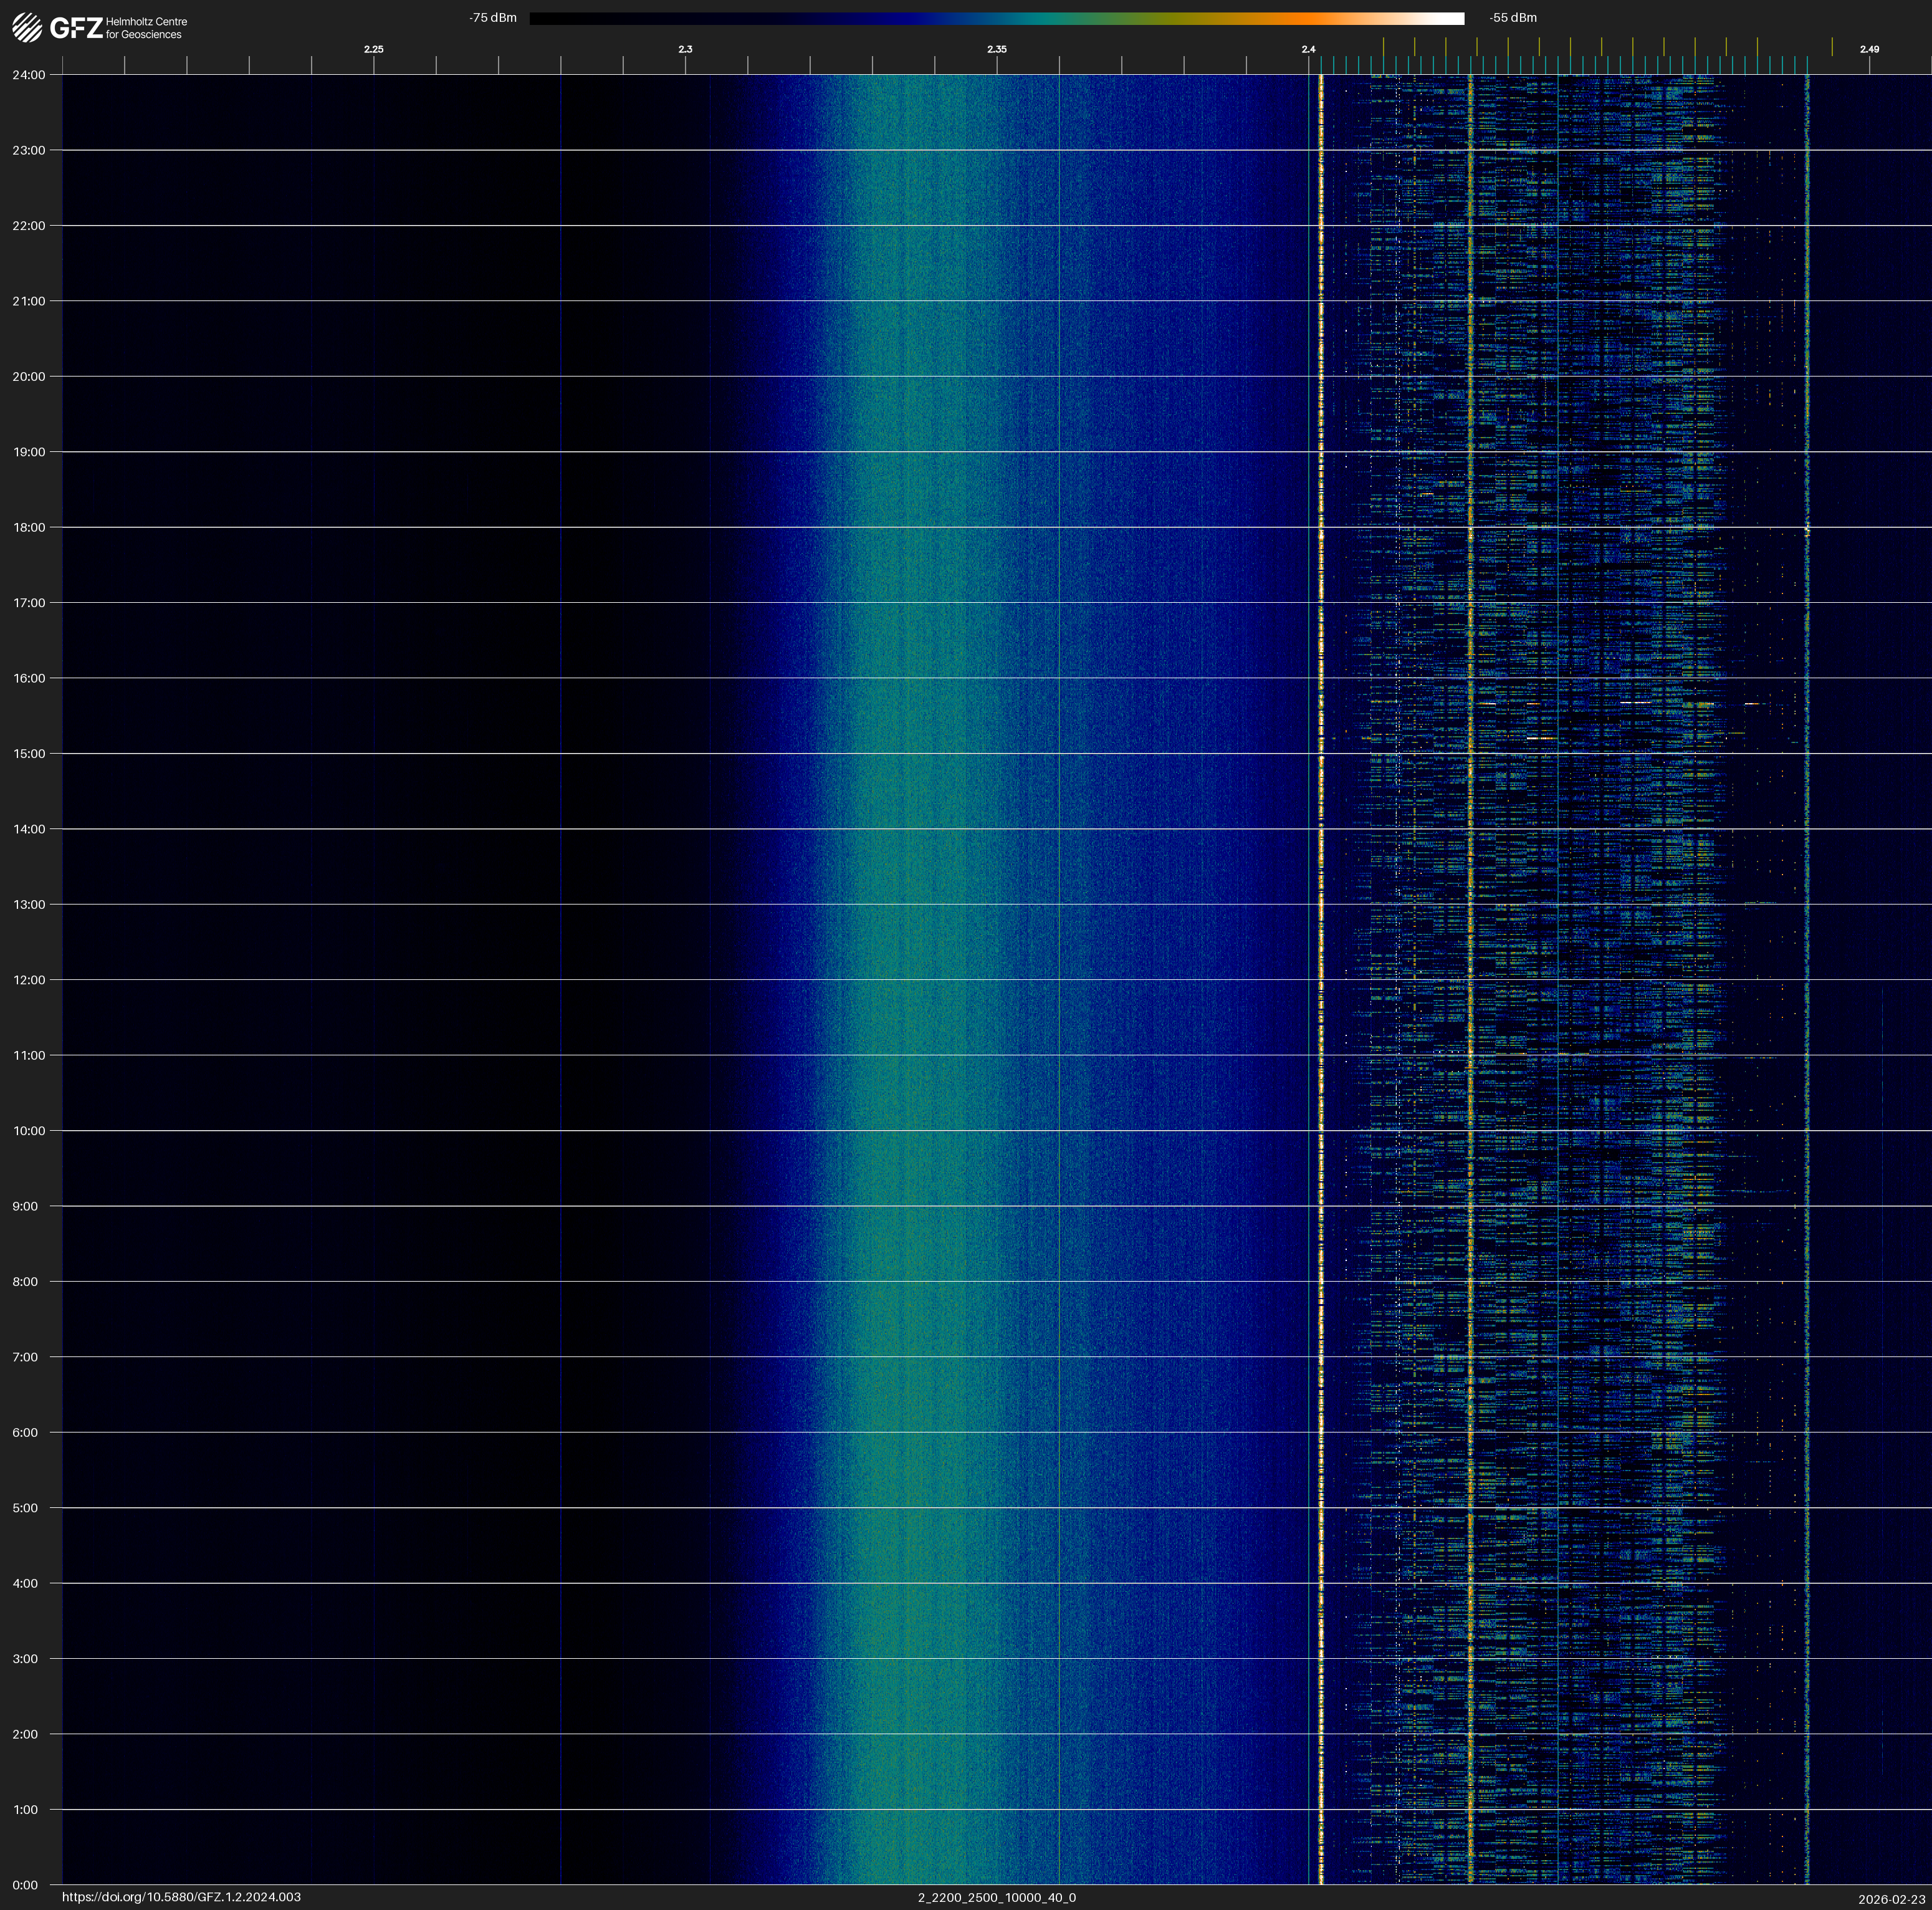The image size is (1932, 1910).
Task: Click the 0:00 time label at bottom
Action: (x=25, y=1885)
